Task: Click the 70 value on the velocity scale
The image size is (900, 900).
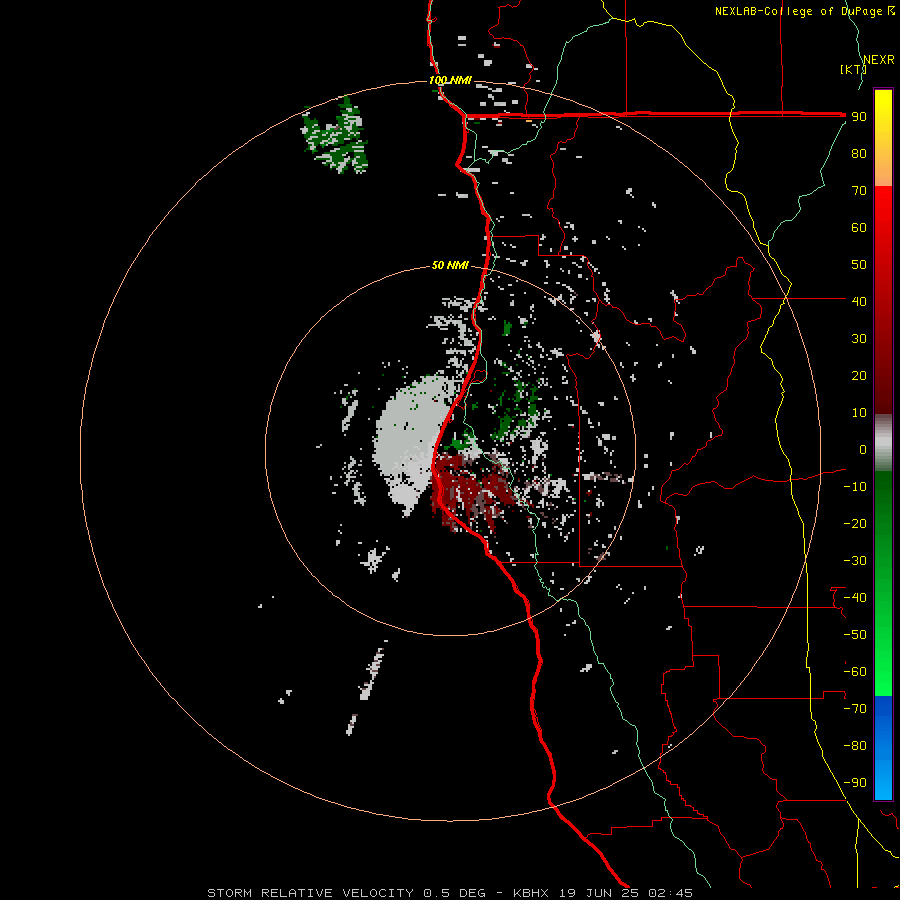Action: 859,191
